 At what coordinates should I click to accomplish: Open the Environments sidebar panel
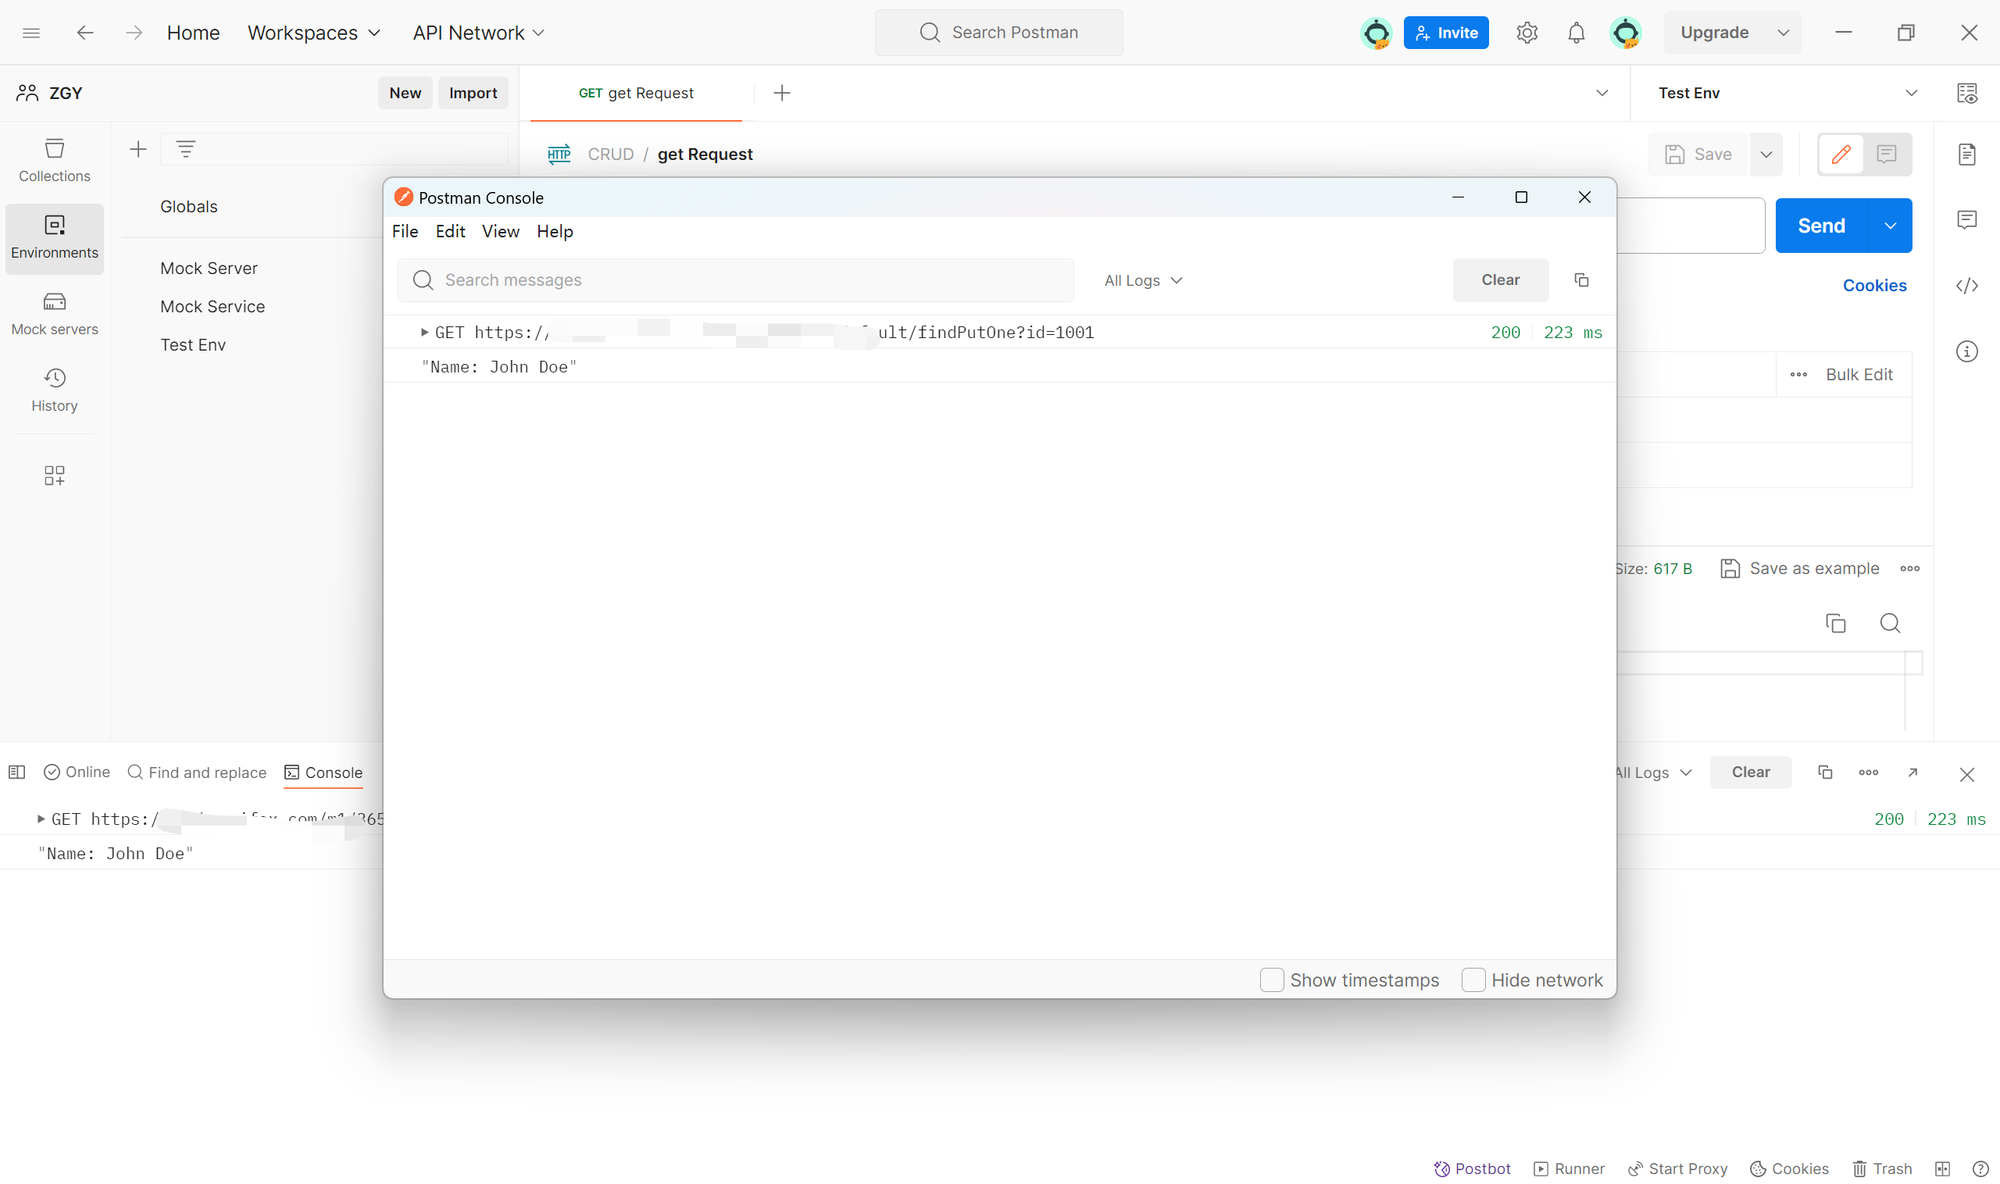point(54,238)
